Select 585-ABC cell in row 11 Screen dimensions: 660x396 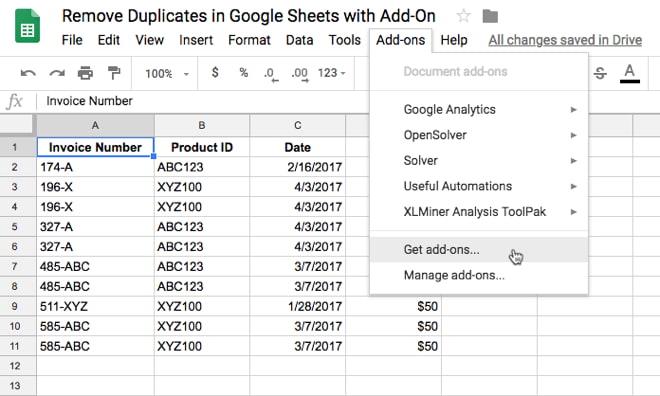coord(96,346)
